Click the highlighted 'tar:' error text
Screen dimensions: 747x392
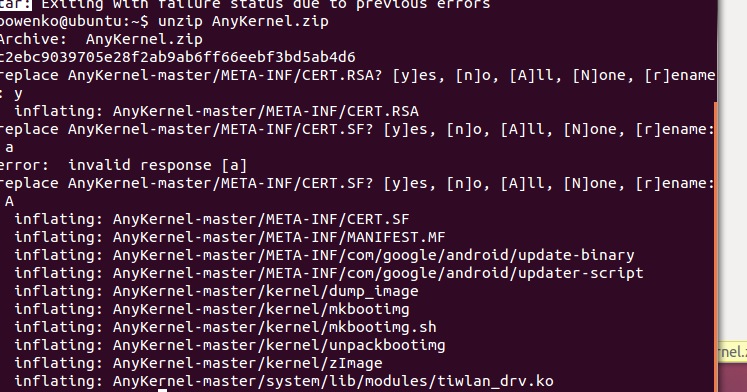point(16,5)
